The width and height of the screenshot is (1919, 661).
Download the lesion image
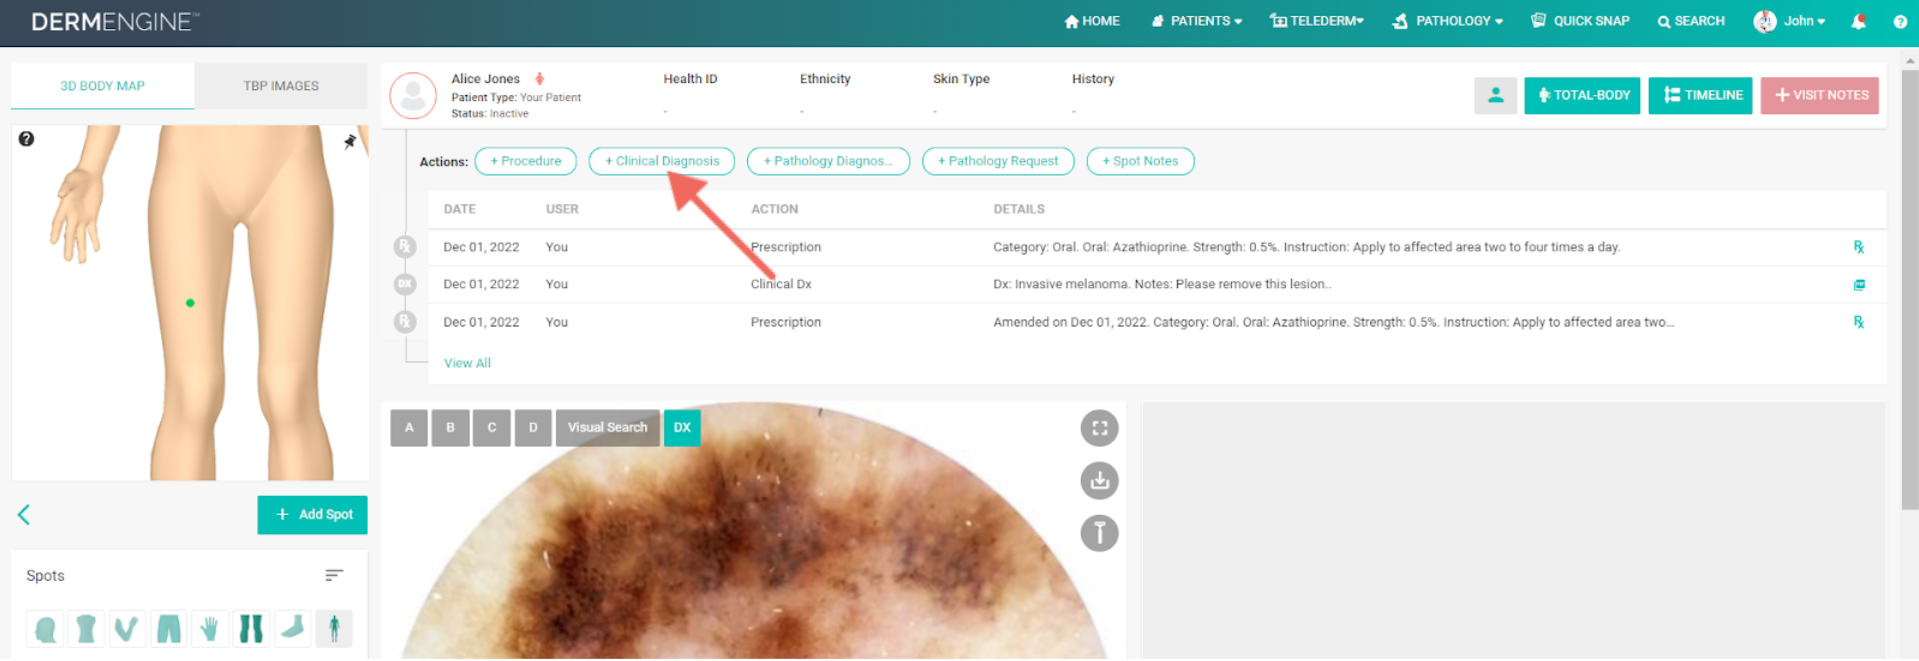click(1099, 481)
